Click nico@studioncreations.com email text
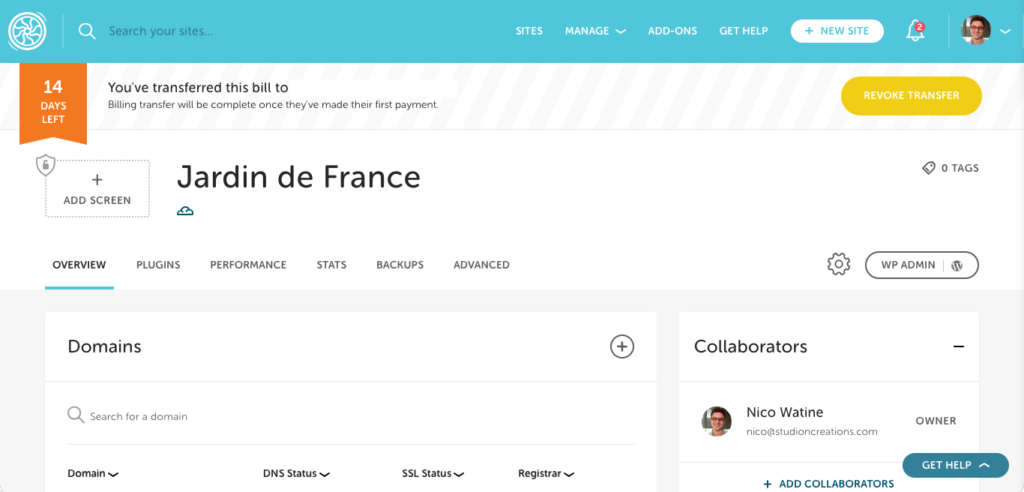The height and width of the screenshot is (492, 1024). click(812, 432)
